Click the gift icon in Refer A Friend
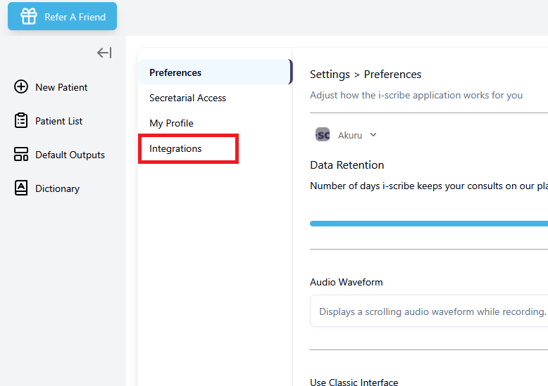The height and width of the screenshot is (386, 548). (29, 16)
